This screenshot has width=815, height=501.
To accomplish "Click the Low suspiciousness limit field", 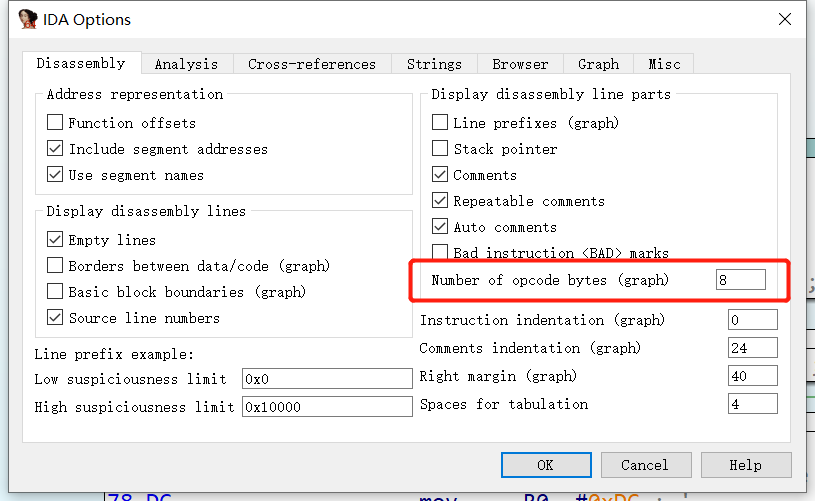I will click(327, 379).
